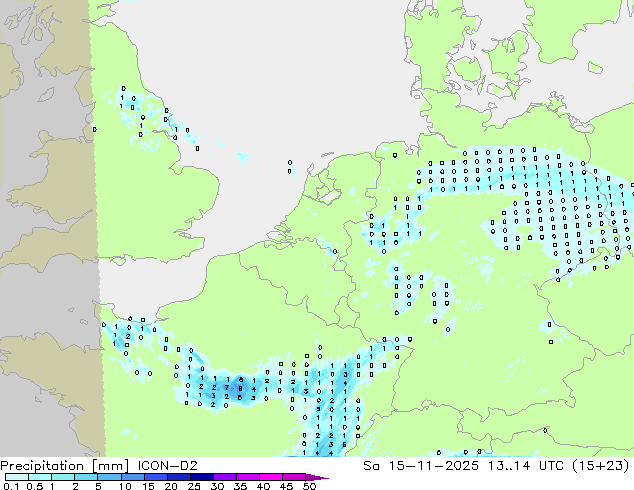
Task: Click the legend label '50'
Action: point(309,486)
